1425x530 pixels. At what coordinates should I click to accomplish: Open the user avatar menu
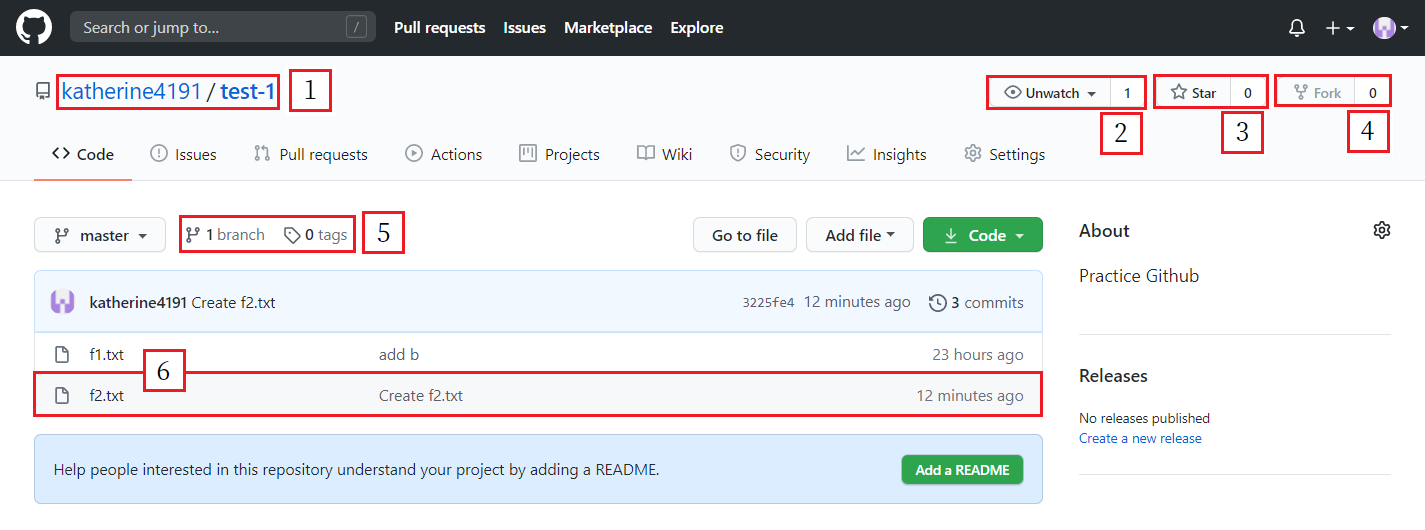(x=1391, y=28)
